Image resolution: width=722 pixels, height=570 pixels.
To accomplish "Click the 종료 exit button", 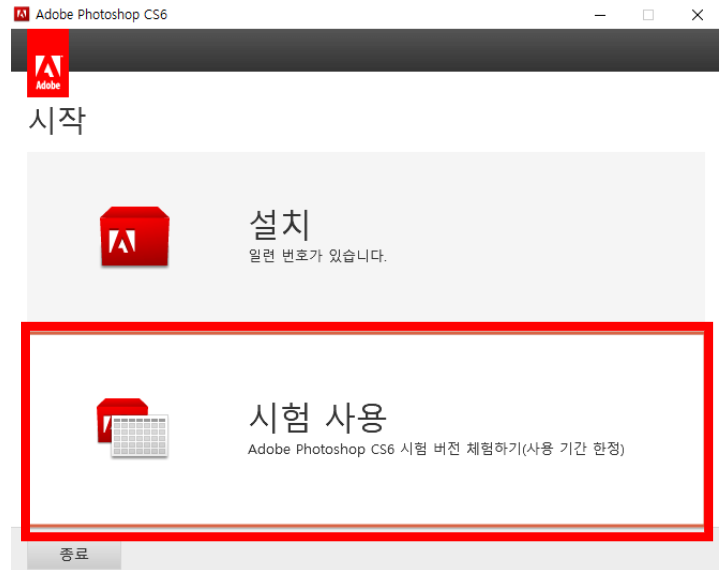I will (74, 554).
